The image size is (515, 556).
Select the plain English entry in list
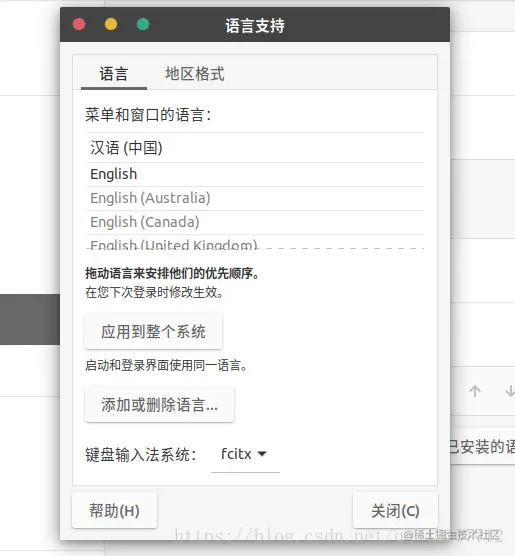(255, 174)
